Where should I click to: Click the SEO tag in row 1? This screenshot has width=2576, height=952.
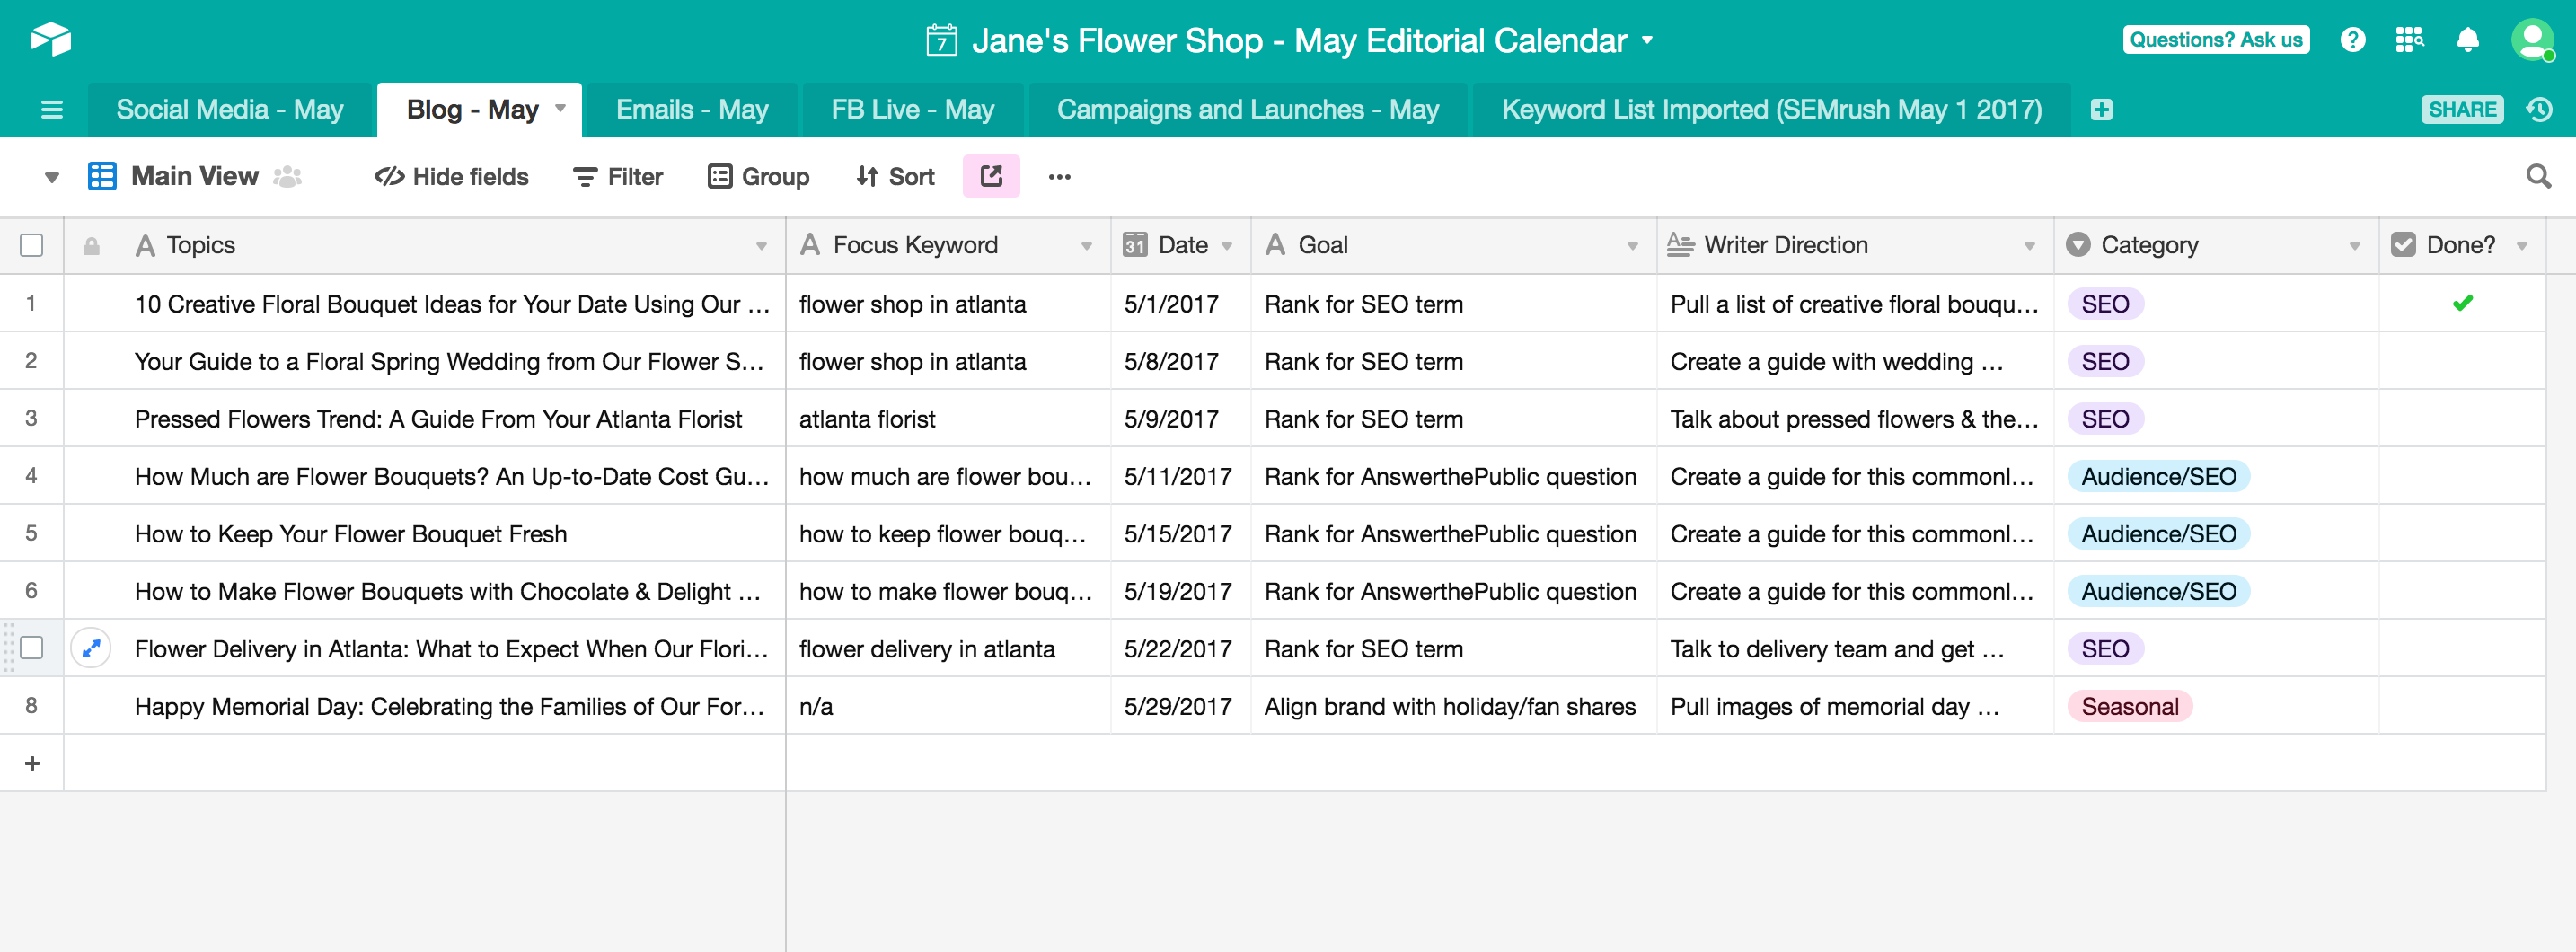2105,303
